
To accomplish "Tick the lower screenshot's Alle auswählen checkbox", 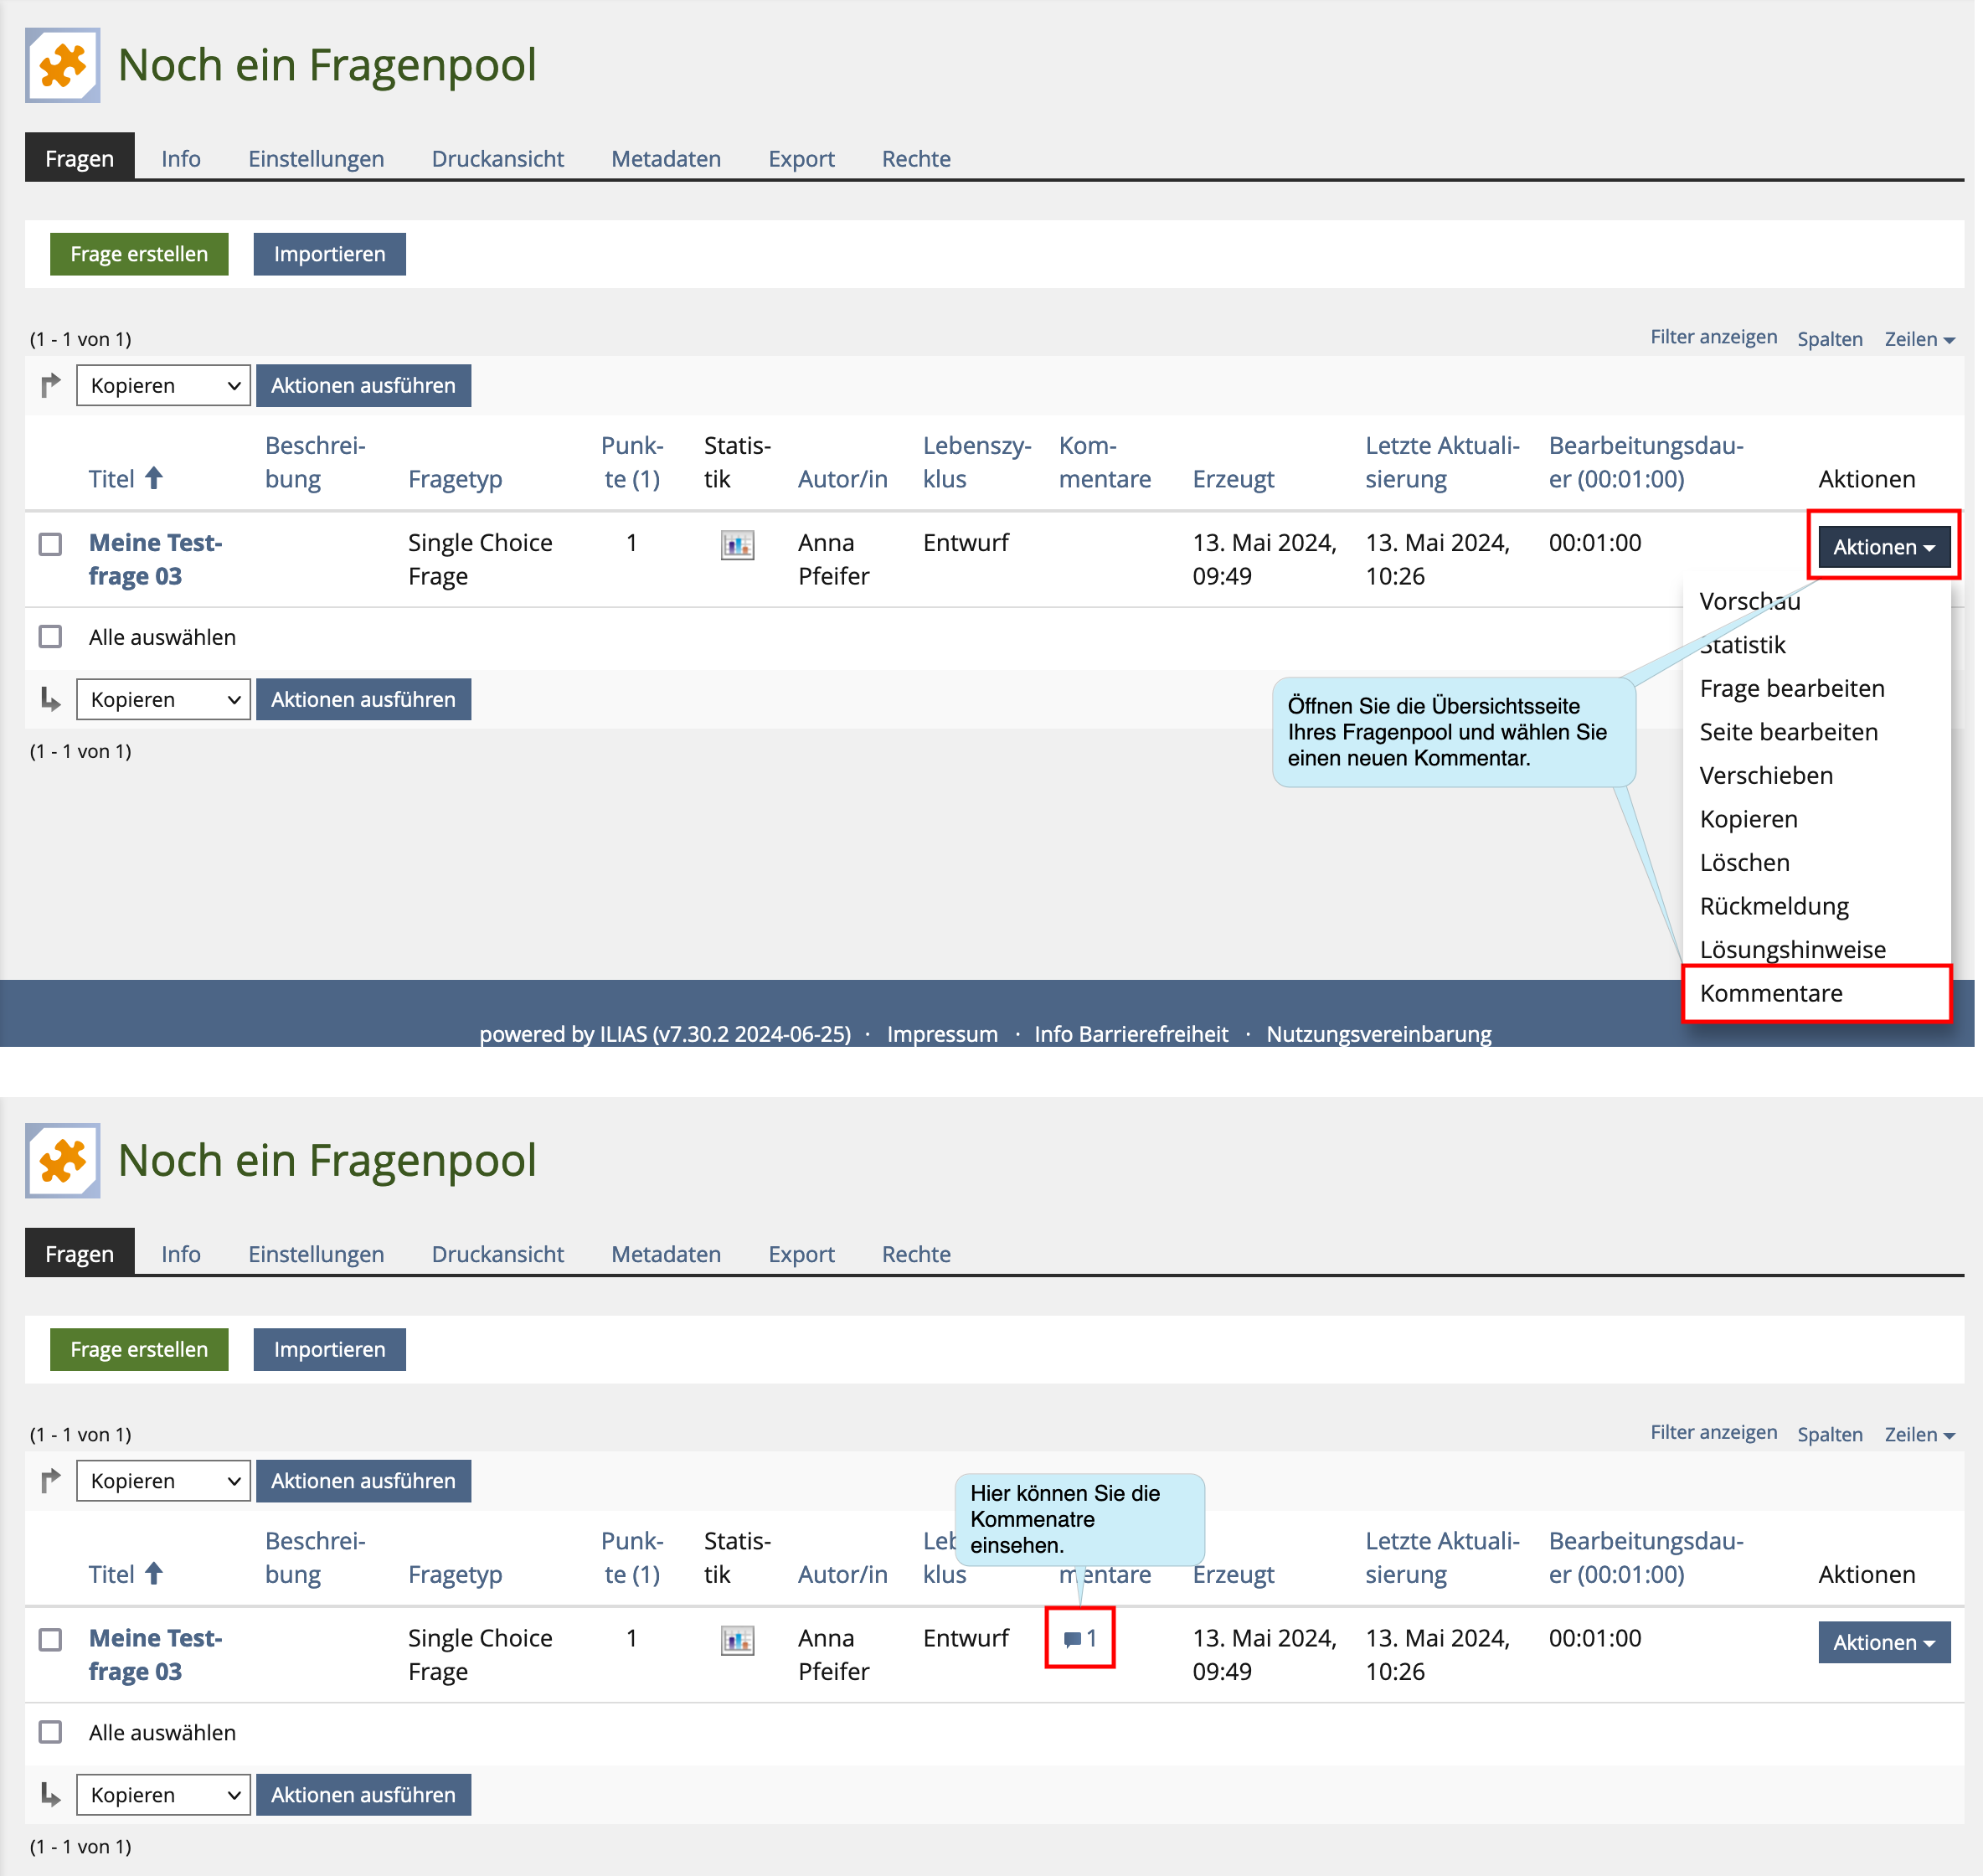I will click(50, 1732).
